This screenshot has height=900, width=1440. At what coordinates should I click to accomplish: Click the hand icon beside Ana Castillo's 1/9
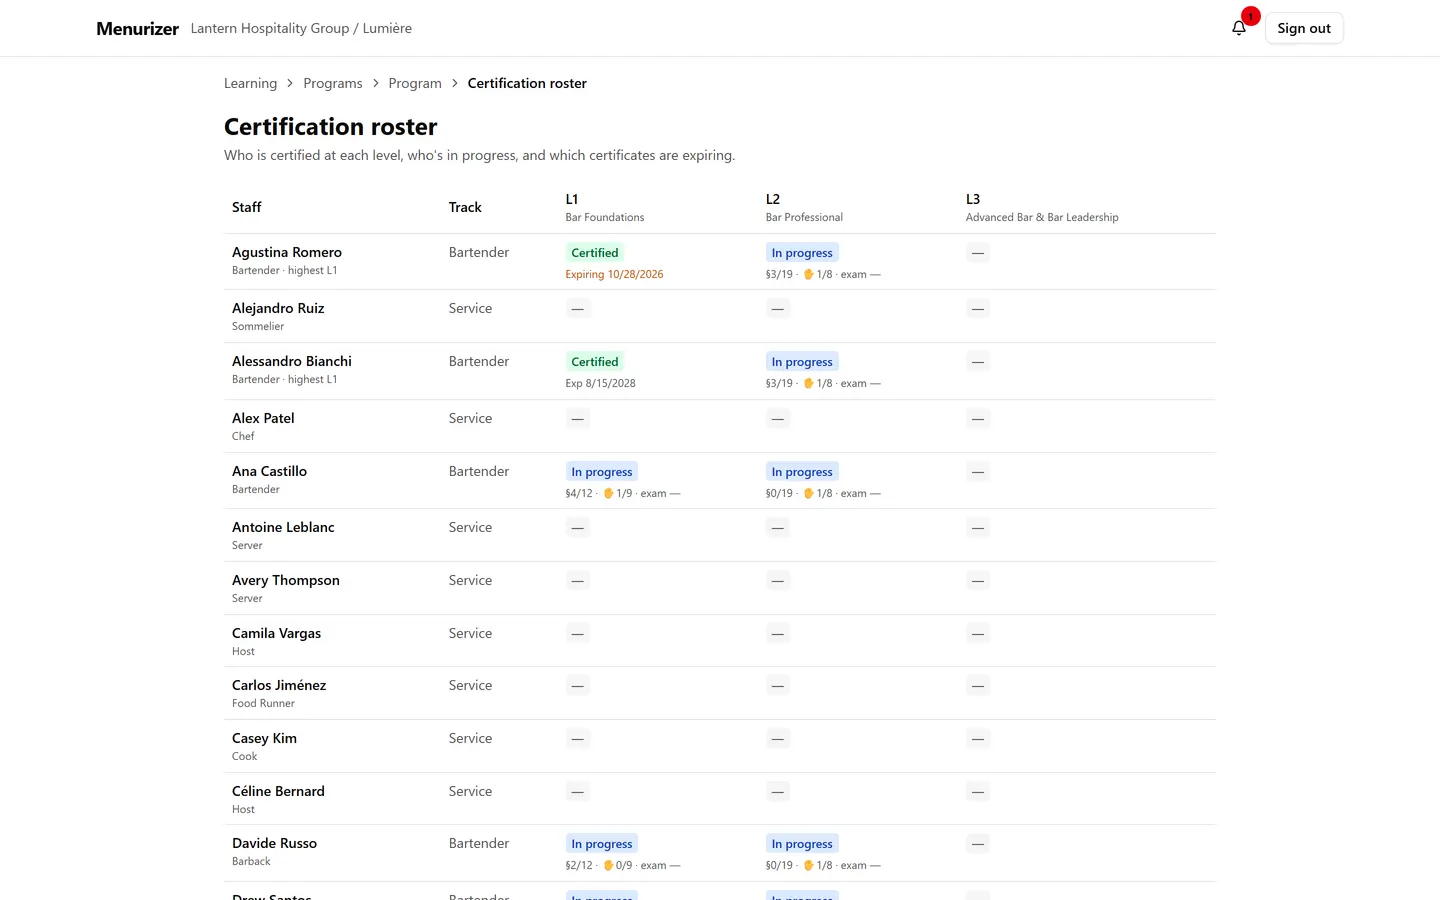tap(608, 493)
